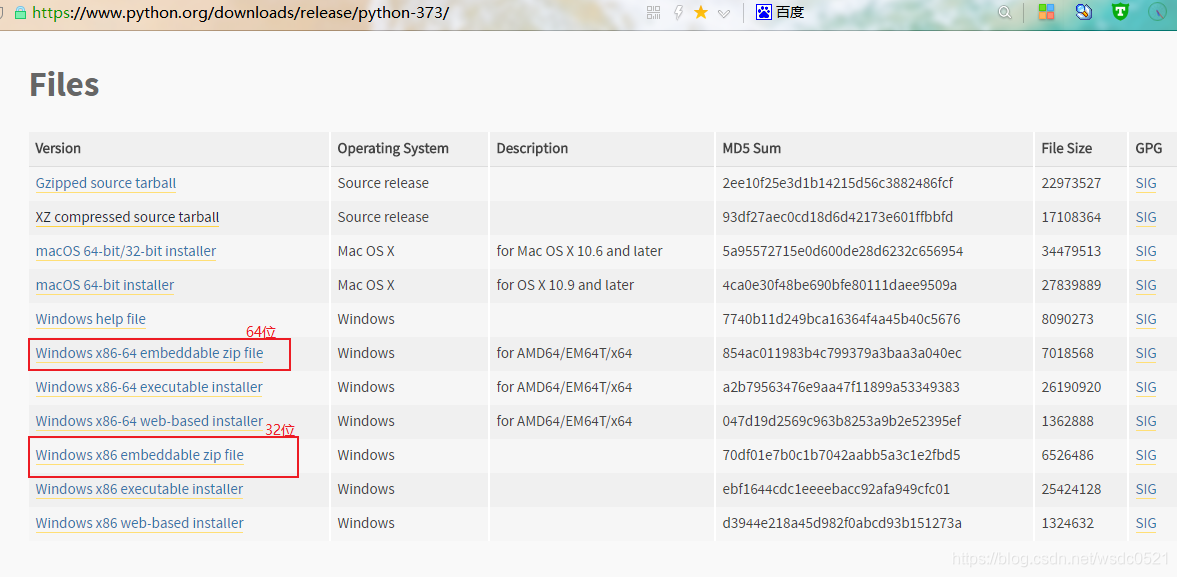Download Windows x86 embeddable zip file
This screenshot has height=577, width=1177.
pos(140,455)
